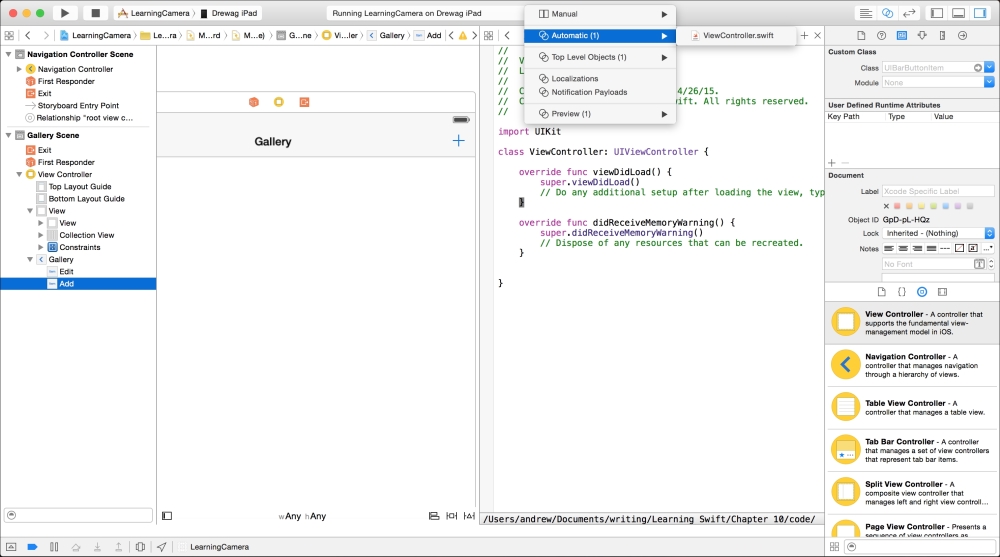Screen dimensions: 1000x557
Task: Select Automatic (1) menu item
Action: pos(599,36)
